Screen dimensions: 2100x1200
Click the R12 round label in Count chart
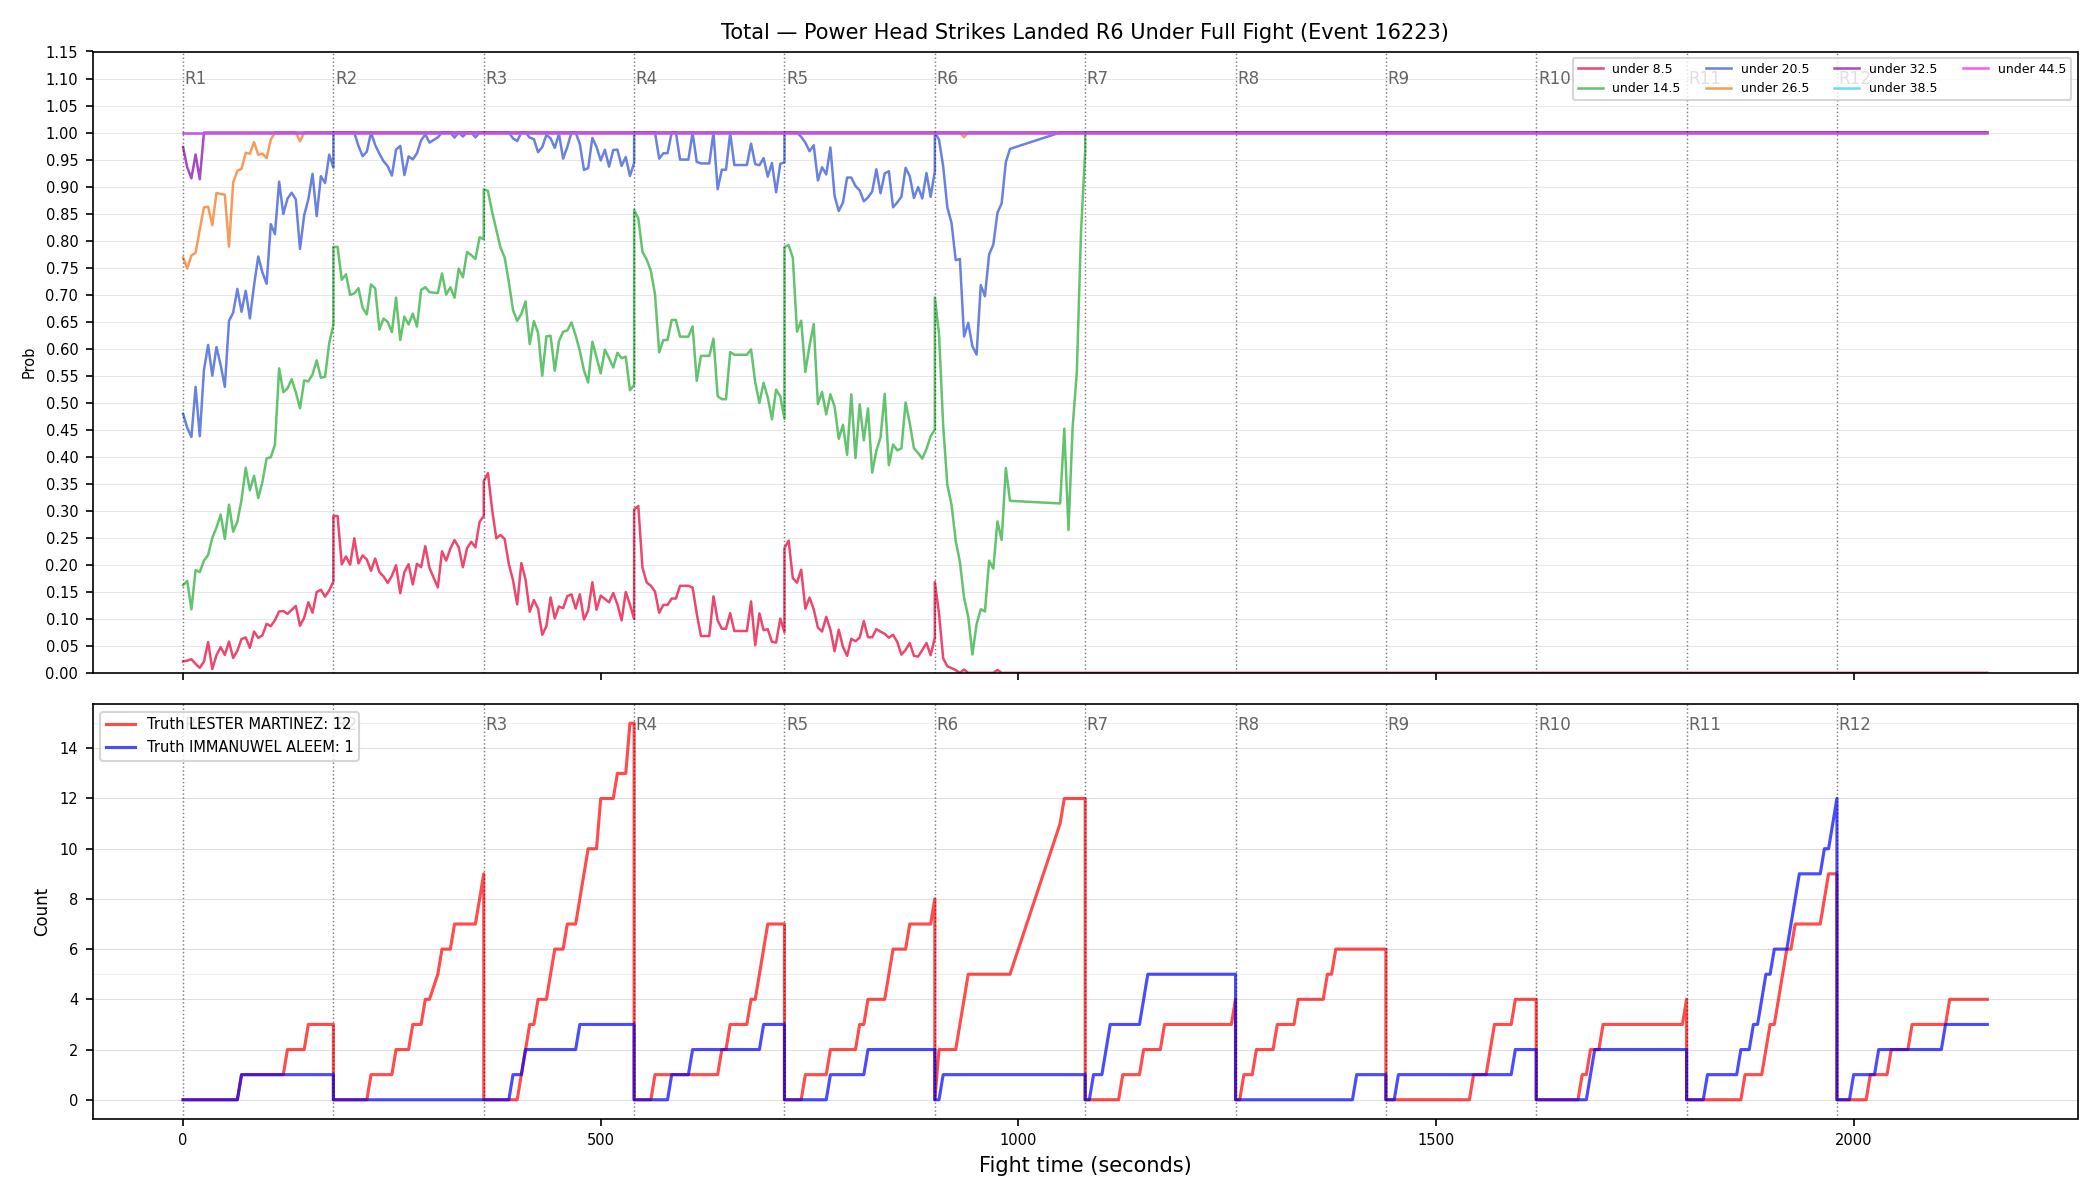(x=1855, y=724)
